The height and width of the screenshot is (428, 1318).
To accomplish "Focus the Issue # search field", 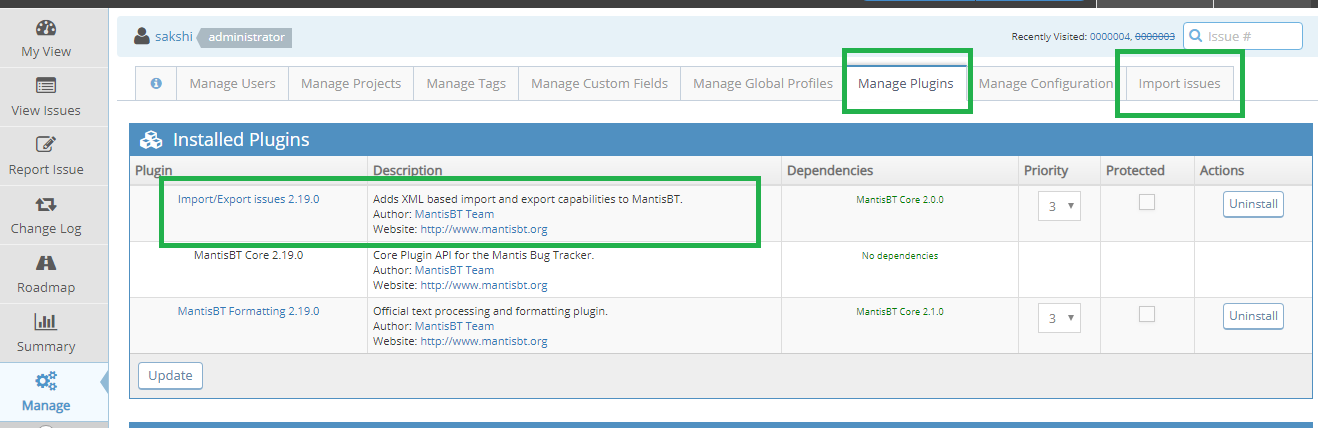I will [1243, 37].
